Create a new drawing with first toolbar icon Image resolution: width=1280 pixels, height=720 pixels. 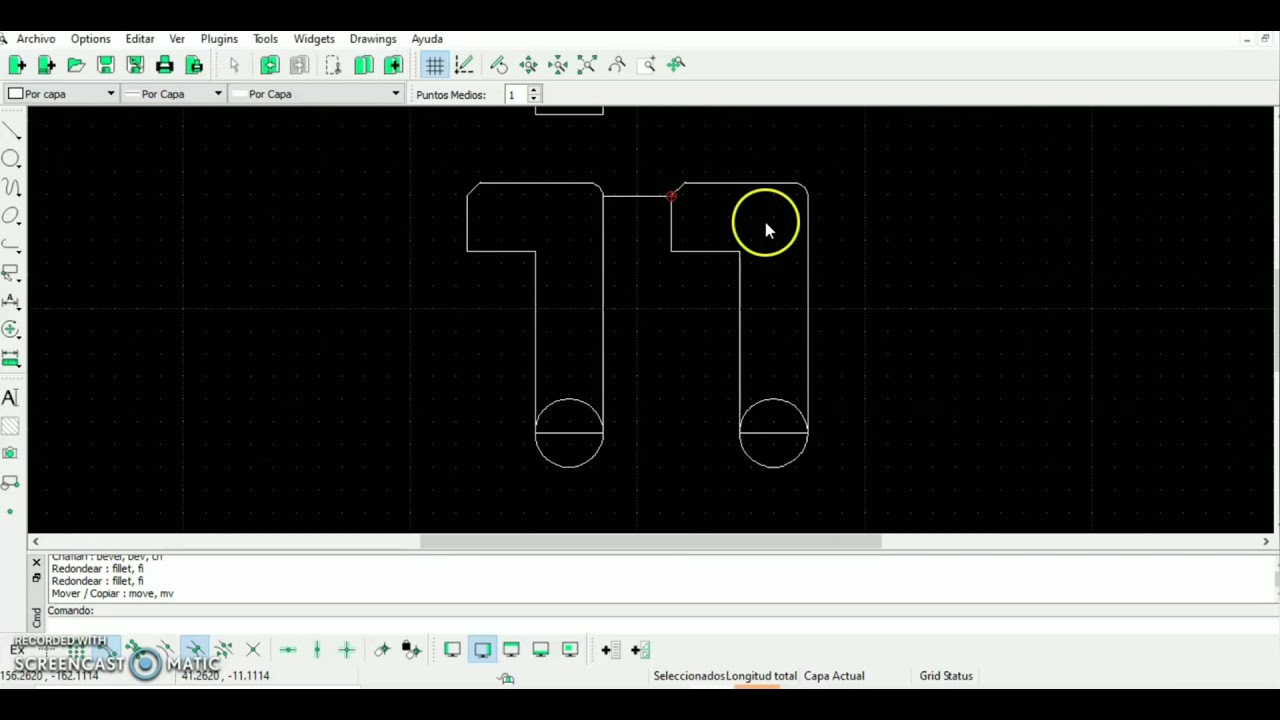(x=17, y=65)
